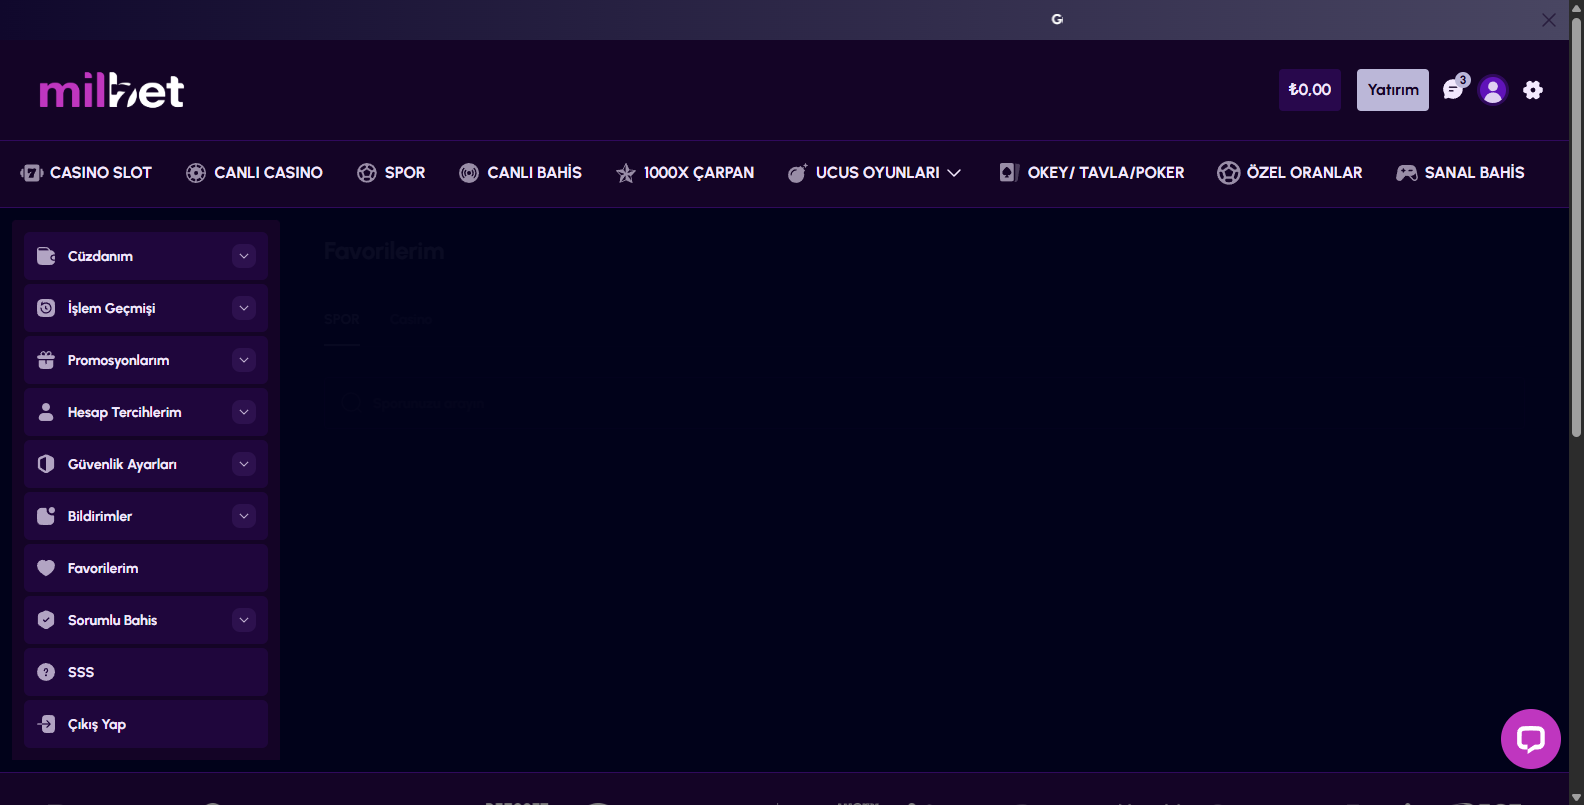The width and height of the screenshot is (1584, 805).
Task: Click the Spor soccer ball icon
Action: pos(367,173)
